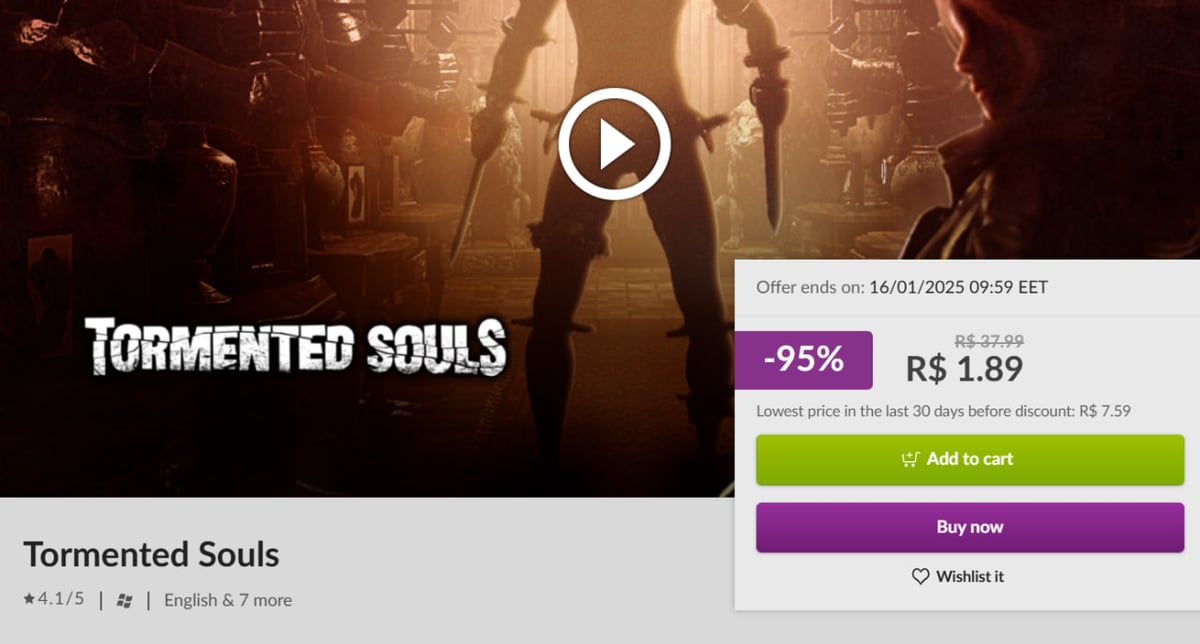
Task: Select the Wishlist it link
Action: tap(958, 577)
